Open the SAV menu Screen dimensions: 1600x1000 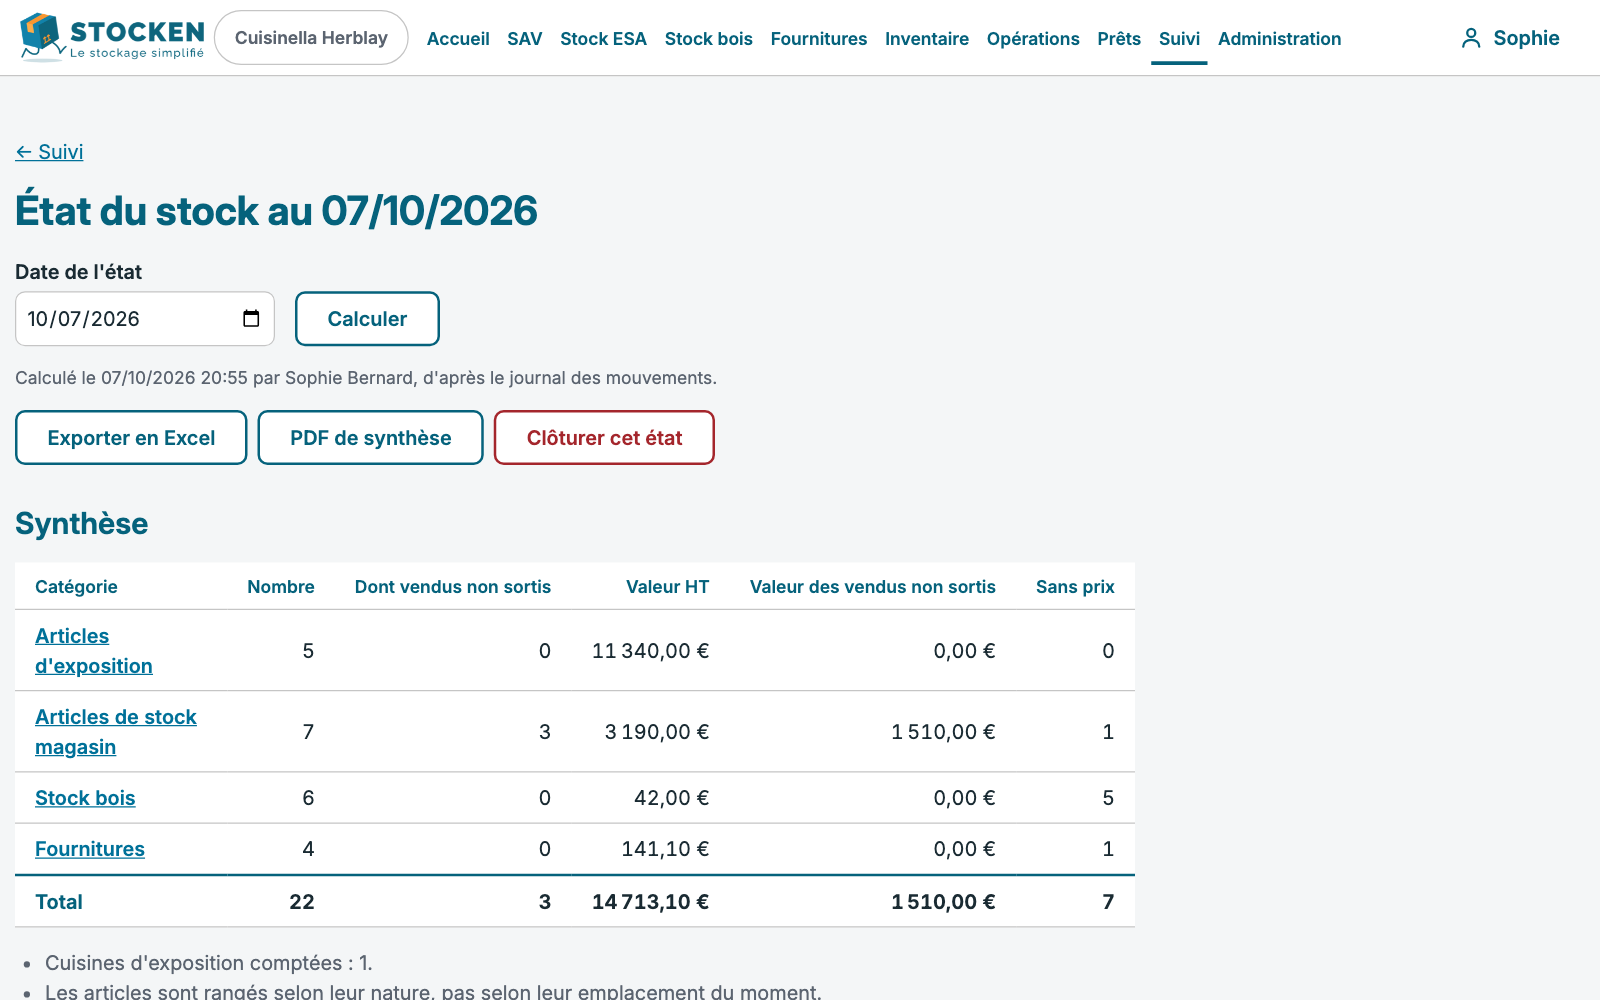[x=525, y=38]
